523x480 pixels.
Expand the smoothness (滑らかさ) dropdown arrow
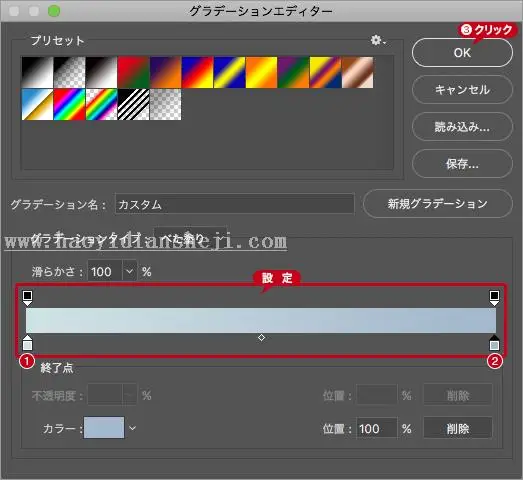(129, 272)
